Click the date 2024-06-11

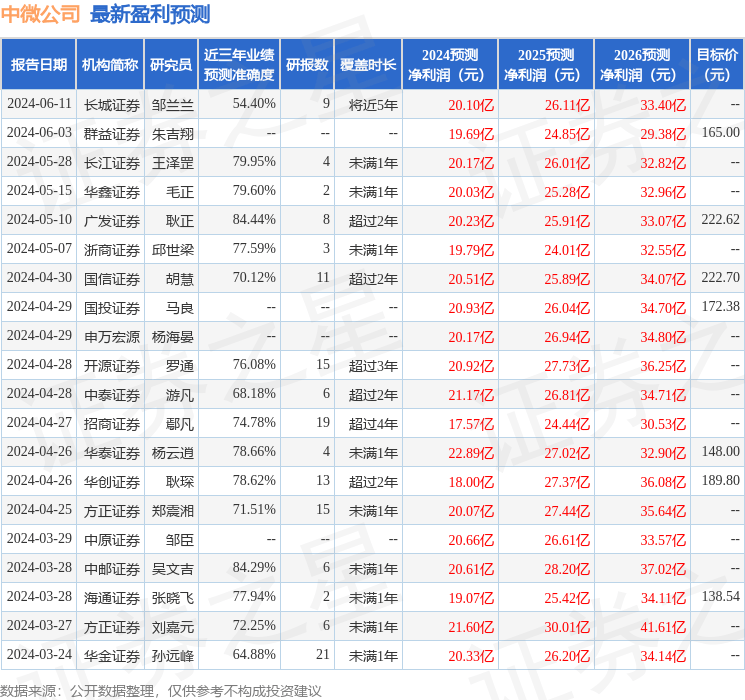click(x=39, y=104)
